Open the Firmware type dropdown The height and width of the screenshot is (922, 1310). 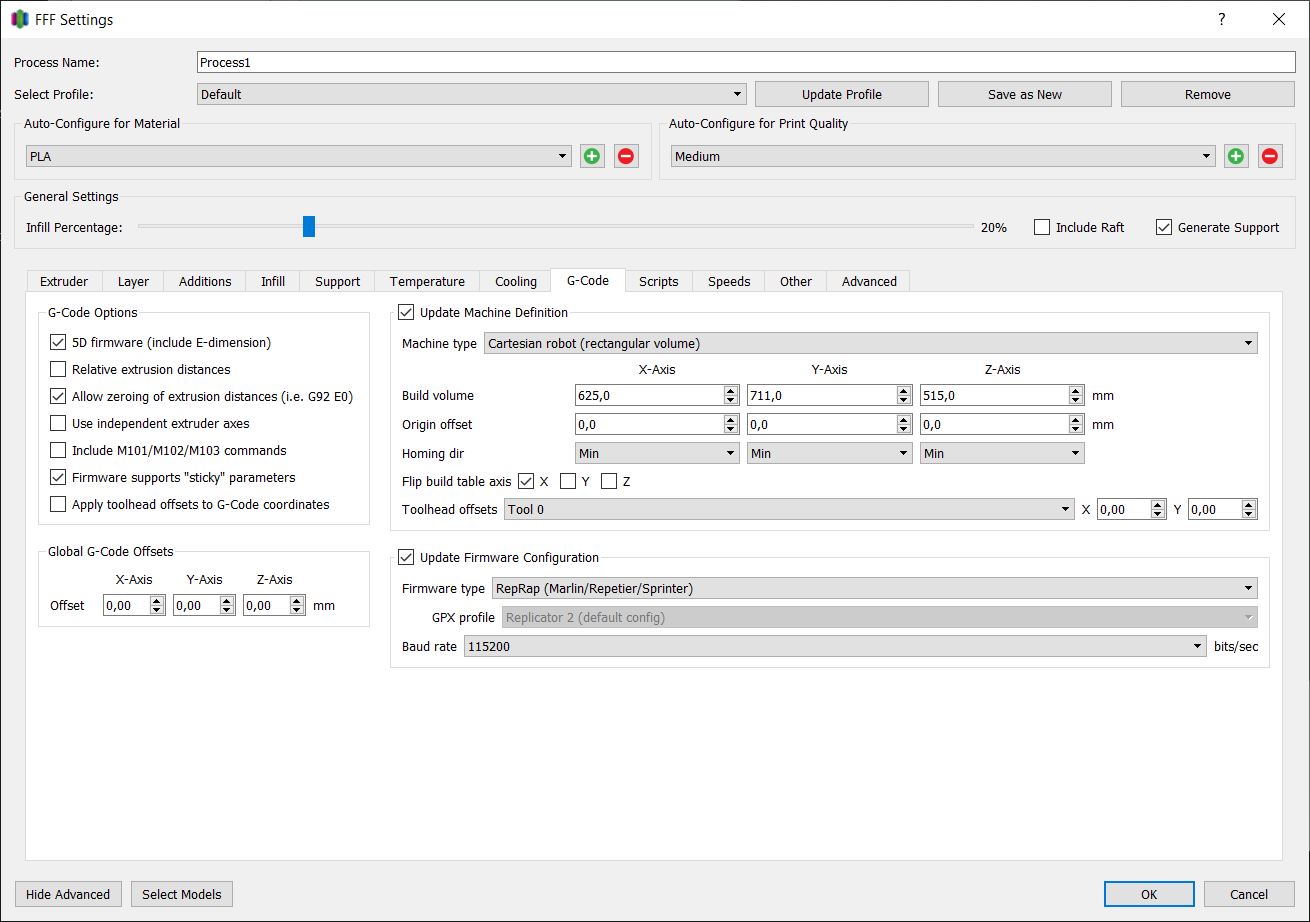click(x=875, y=588)
